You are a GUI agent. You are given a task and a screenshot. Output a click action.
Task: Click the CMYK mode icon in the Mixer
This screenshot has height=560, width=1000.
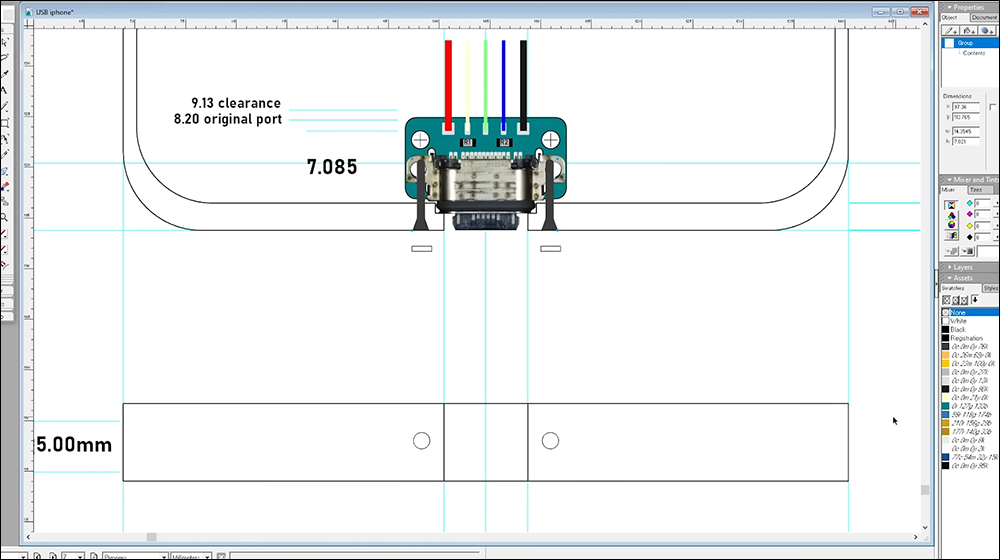951,205
